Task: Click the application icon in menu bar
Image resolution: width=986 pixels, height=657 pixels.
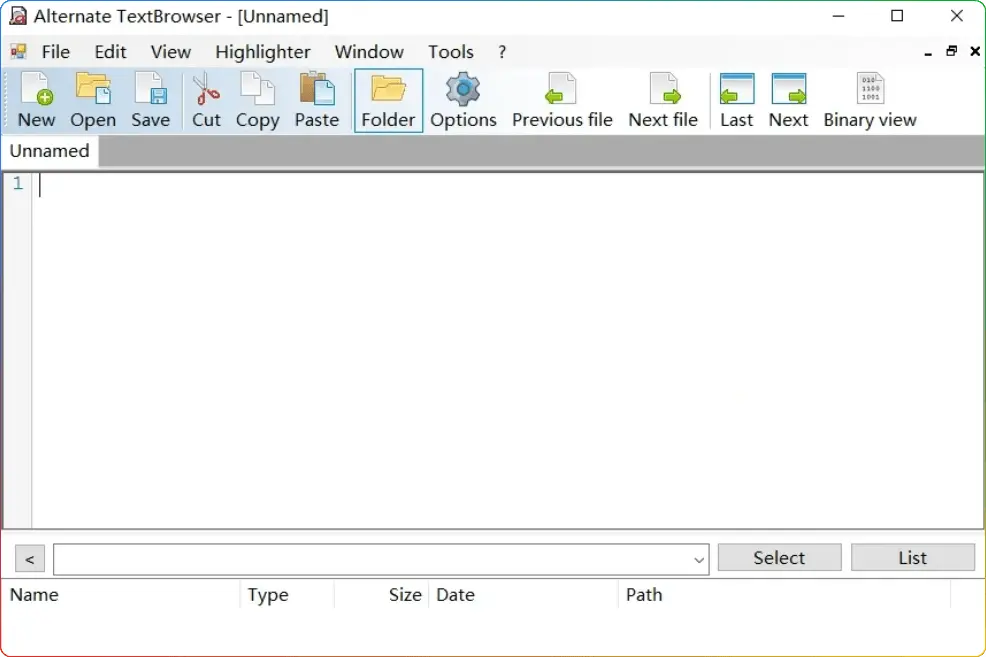Action: (x=18, y=52)
